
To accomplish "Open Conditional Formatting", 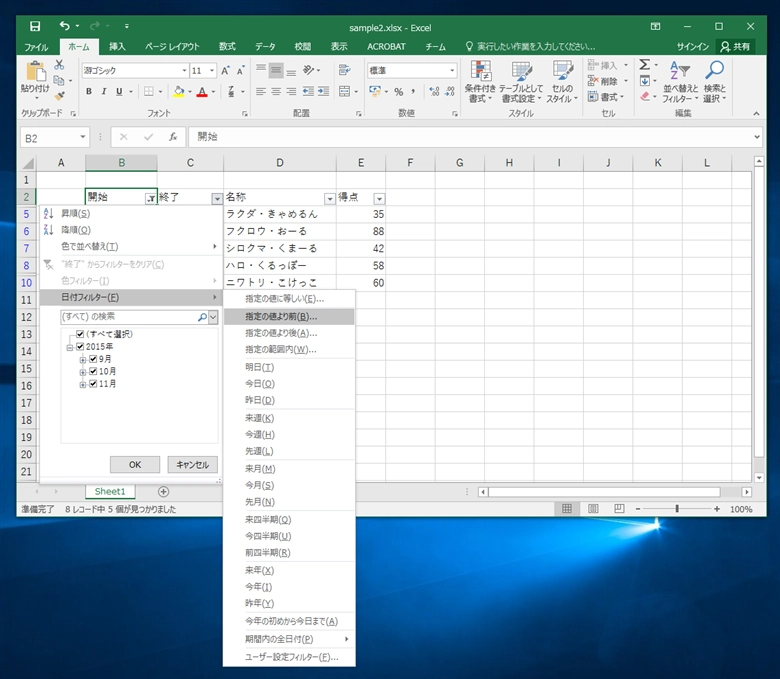I will (481, 82).
